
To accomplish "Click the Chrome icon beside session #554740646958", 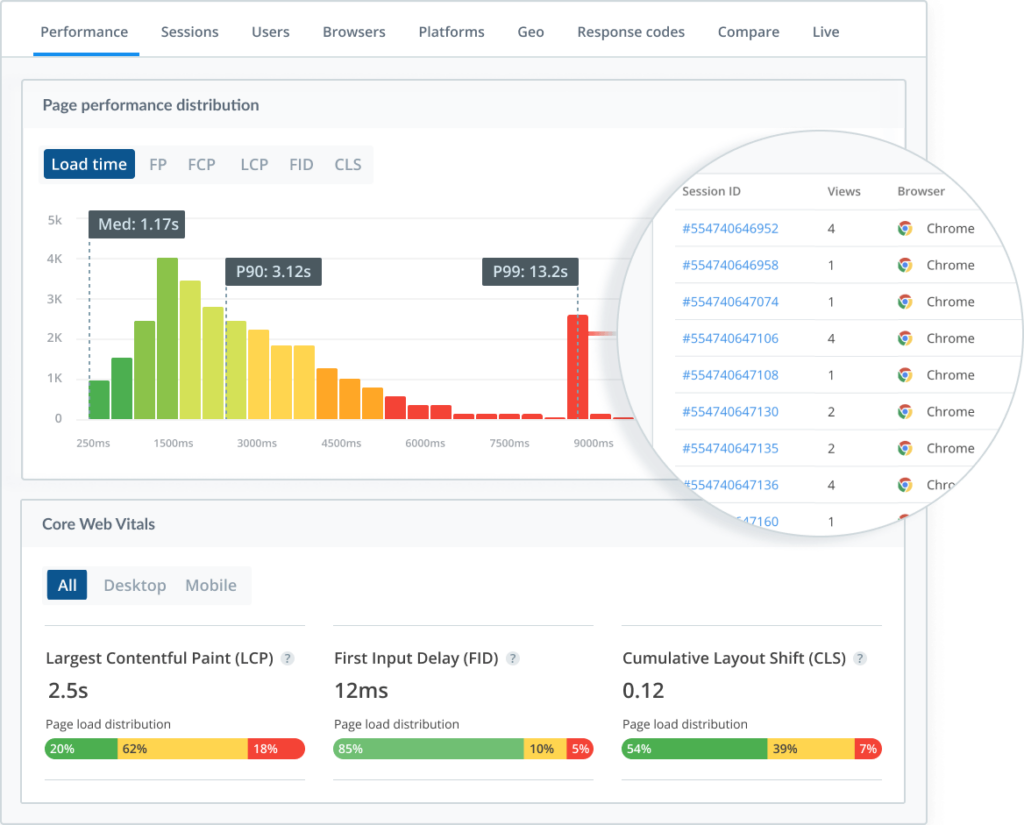I will point(904,265).
